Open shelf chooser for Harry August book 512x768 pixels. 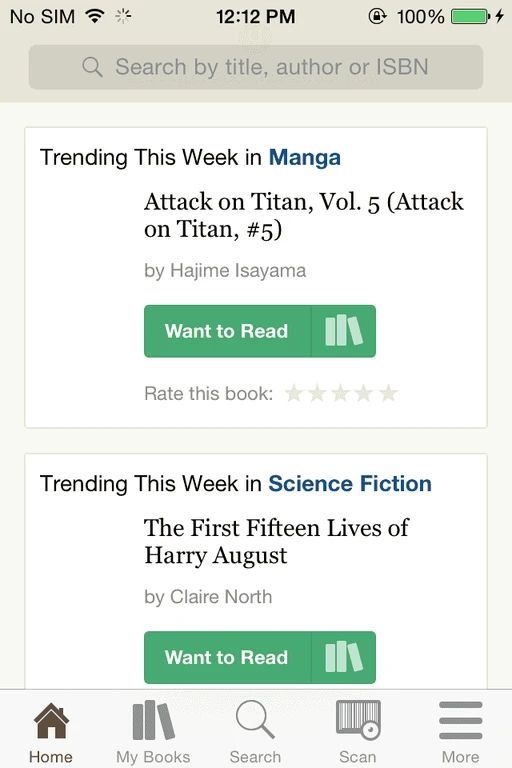coord(343,657)
